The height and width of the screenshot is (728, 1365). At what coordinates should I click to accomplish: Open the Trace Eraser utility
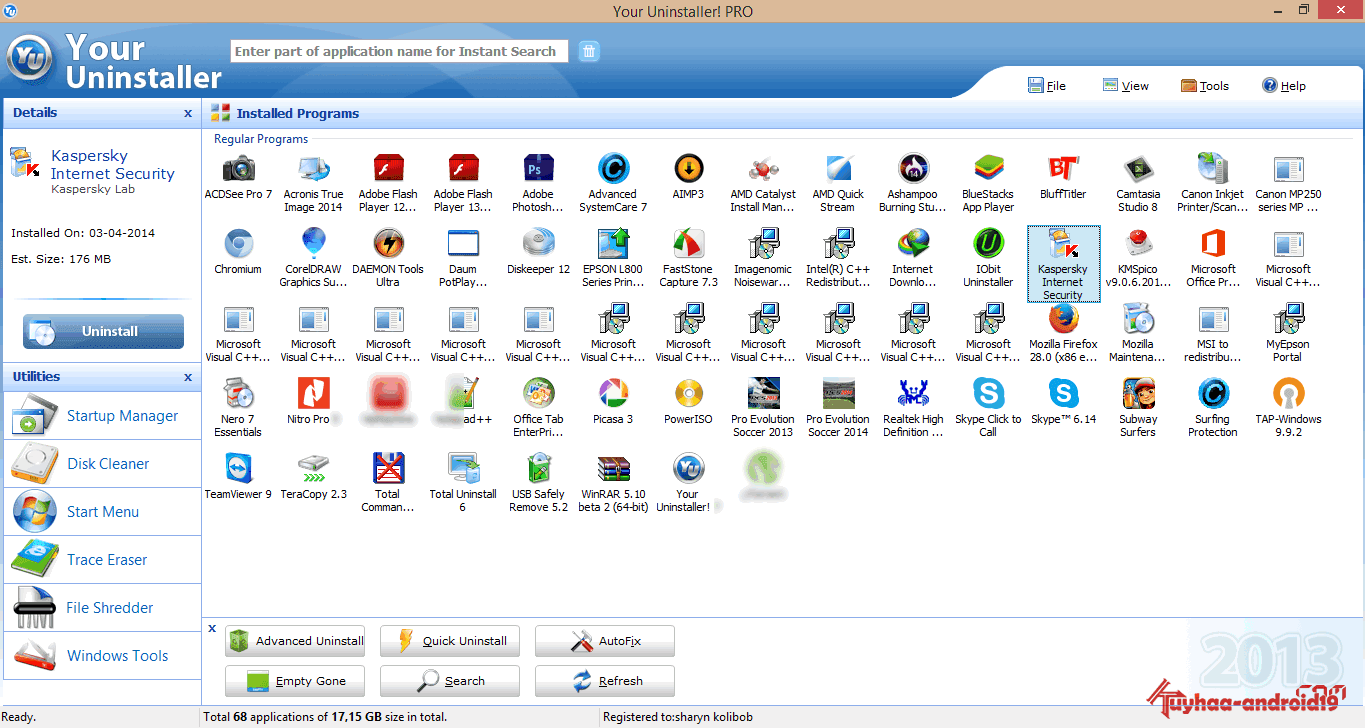[101, 560]
